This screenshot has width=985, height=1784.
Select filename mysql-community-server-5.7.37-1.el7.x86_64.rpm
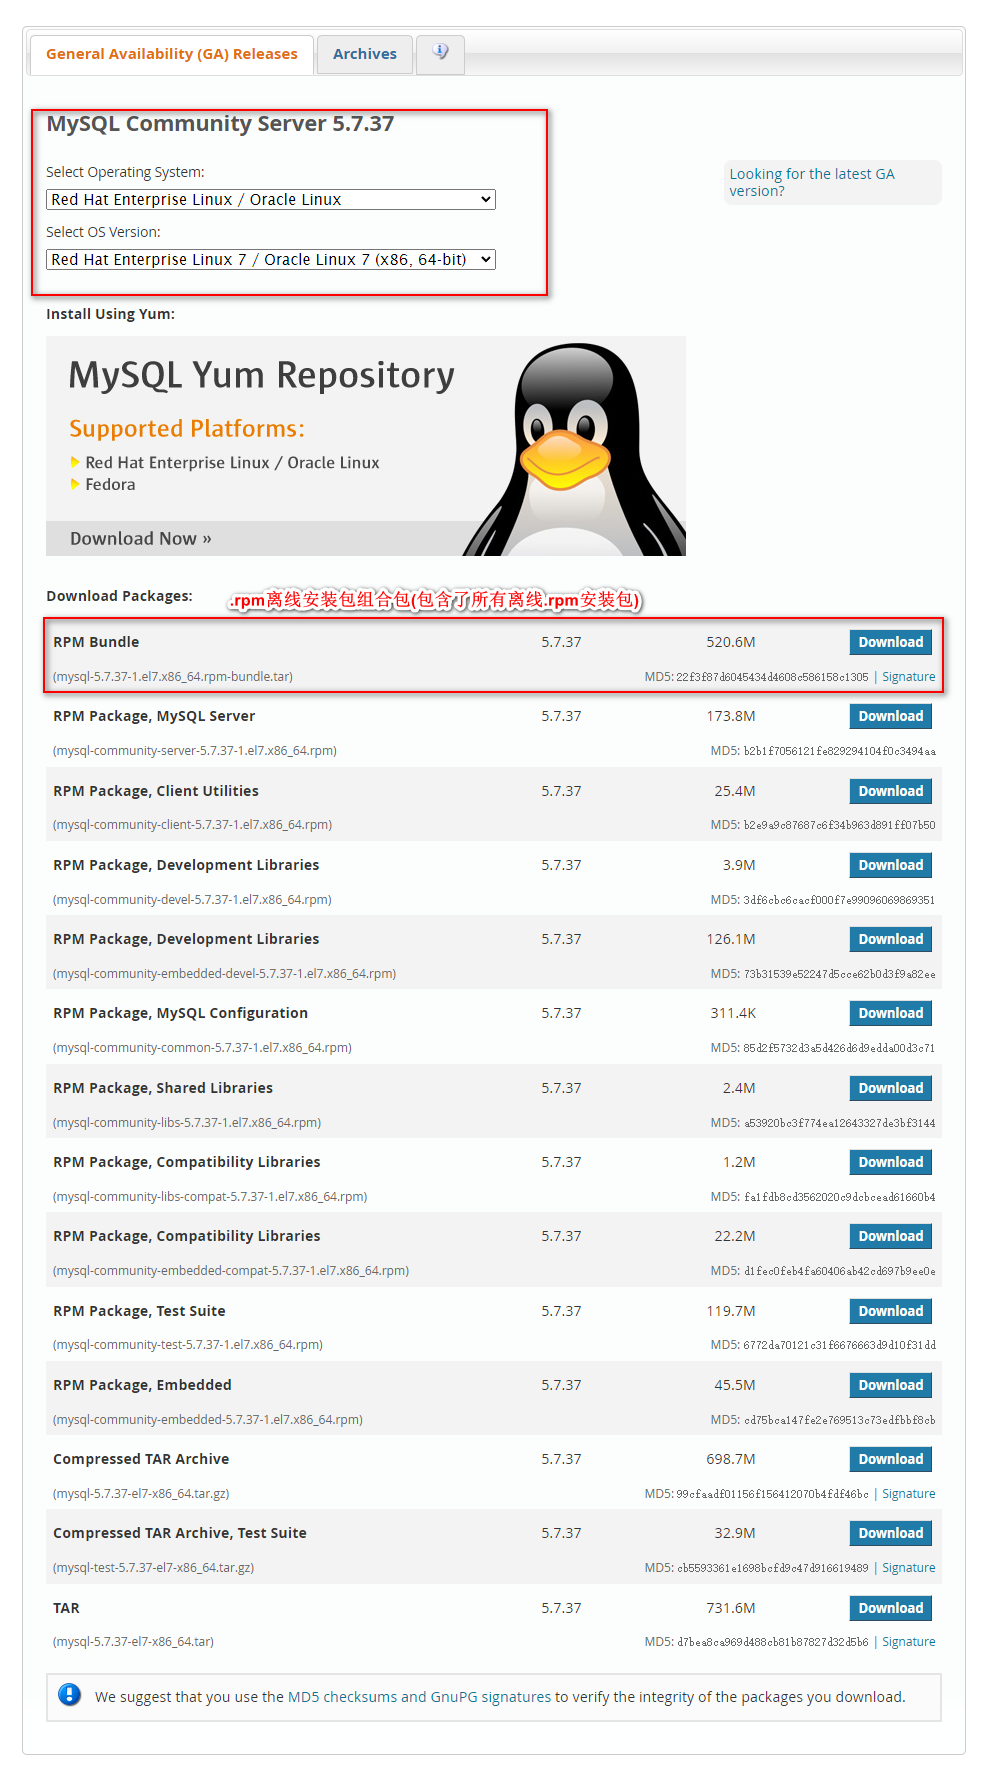195,751
